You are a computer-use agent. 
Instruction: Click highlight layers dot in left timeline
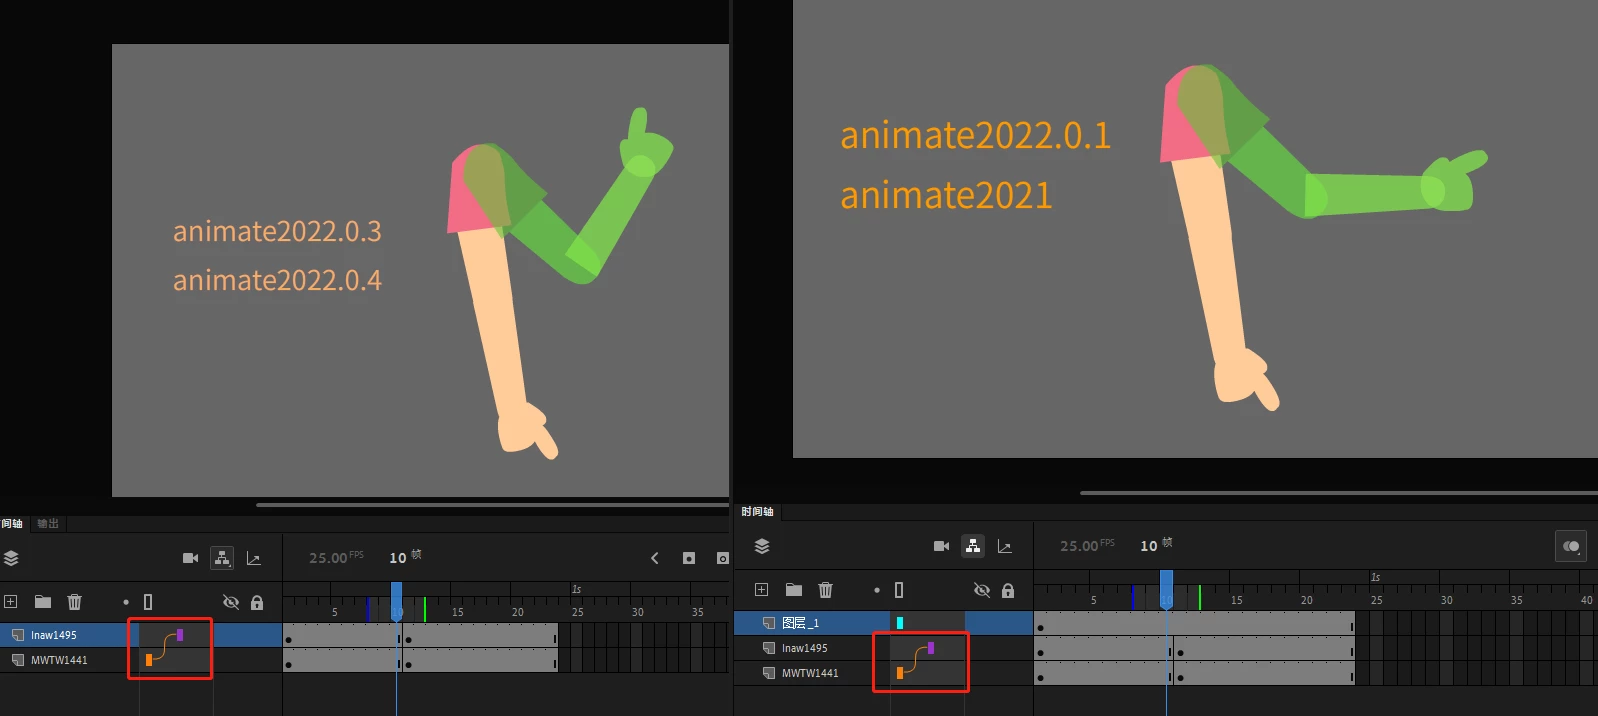[126, 602]
